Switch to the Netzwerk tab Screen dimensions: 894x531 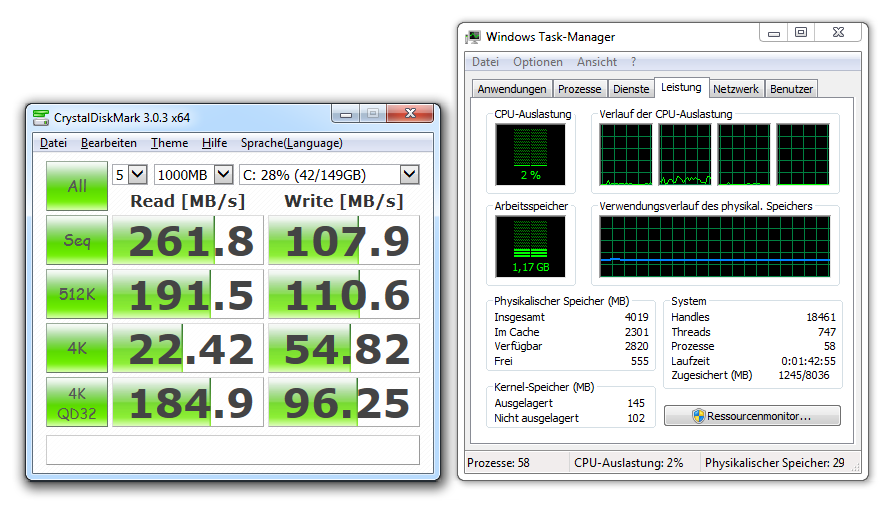[735, 89]
